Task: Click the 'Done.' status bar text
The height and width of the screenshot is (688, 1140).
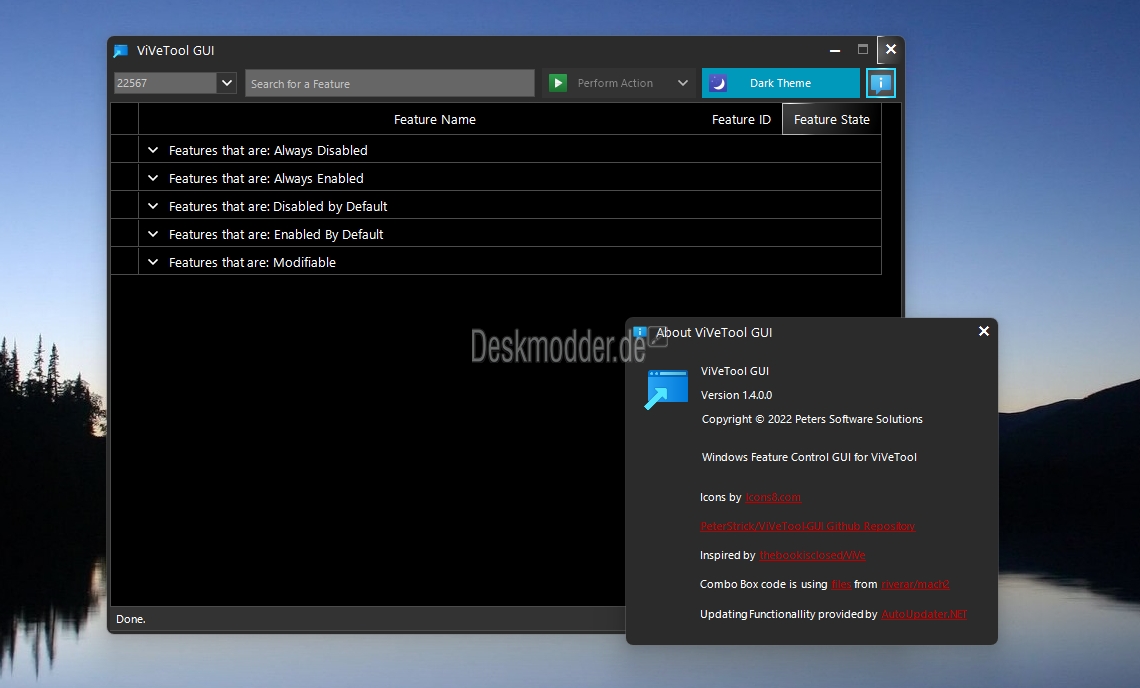Action: 131,620
